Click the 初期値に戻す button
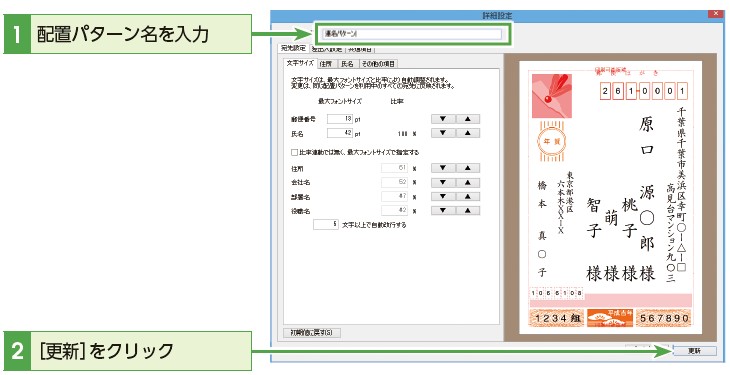 (312, 333)
